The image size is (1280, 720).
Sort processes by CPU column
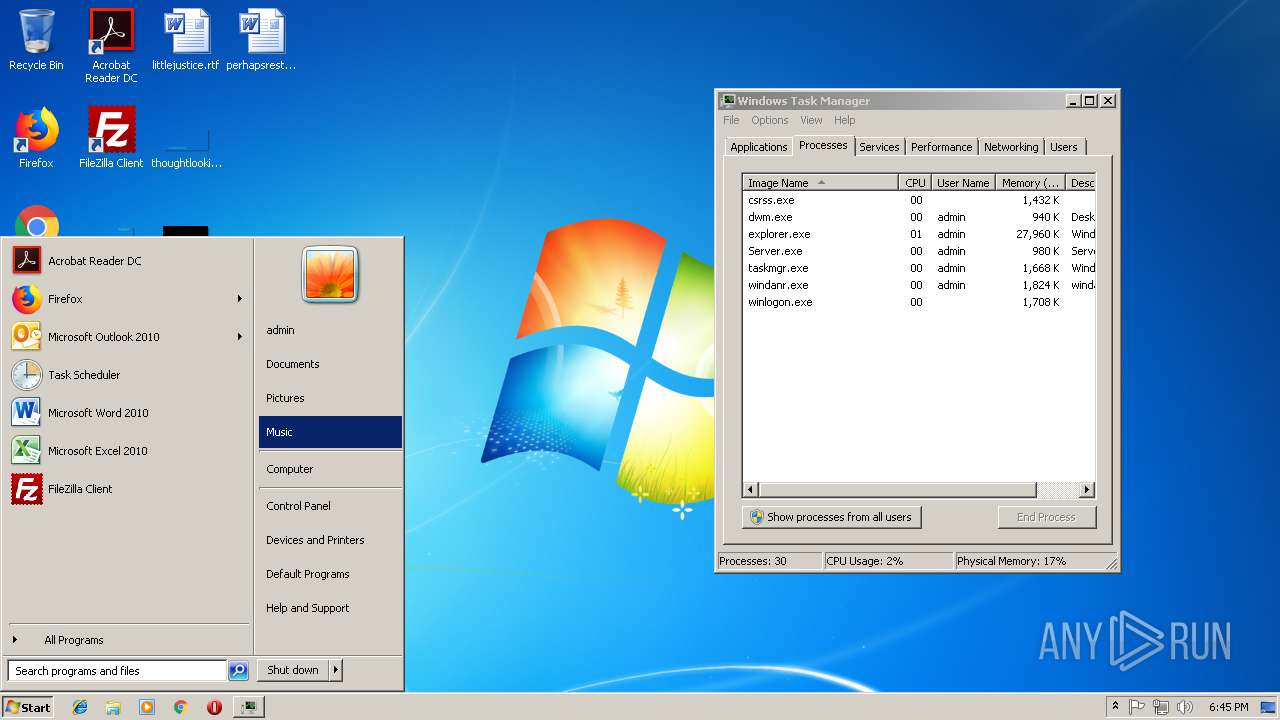click(x=915, y=183)
